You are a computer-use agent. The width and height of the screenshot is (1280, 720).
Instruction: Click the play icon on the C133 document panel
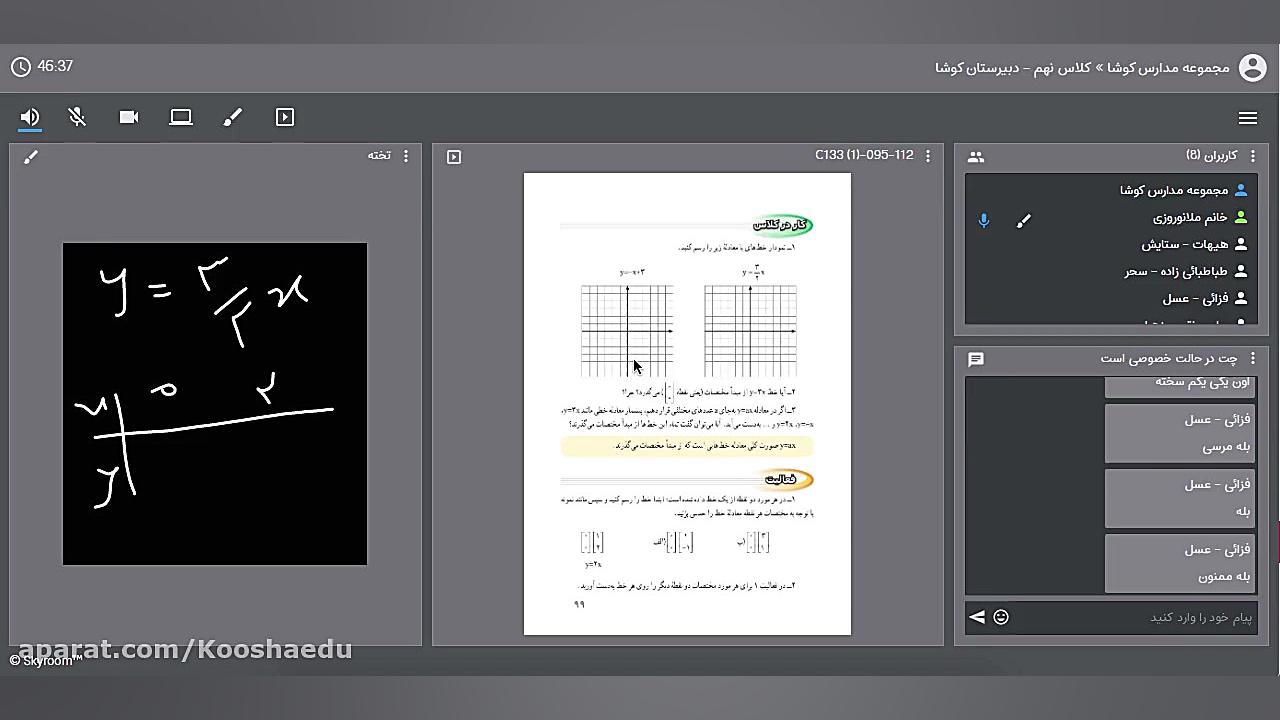tap(453, 157)
